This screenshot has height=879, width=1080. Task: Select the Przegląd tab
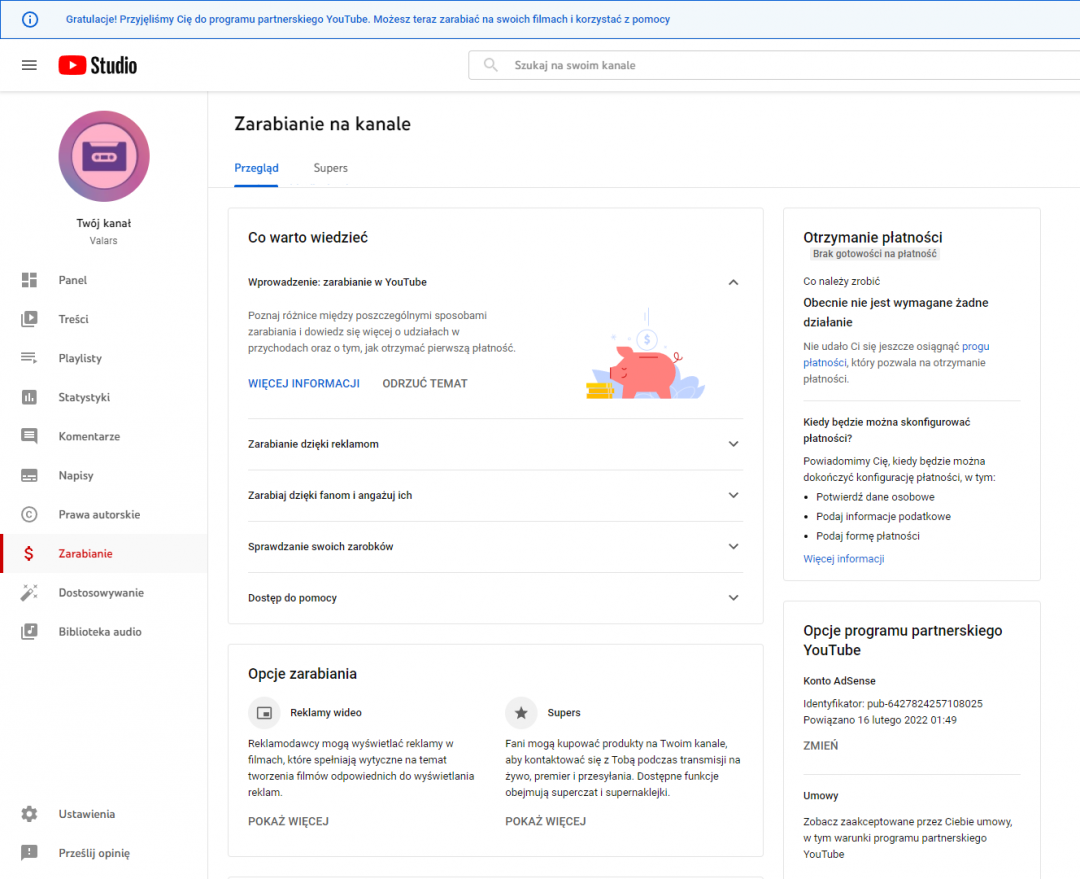pyautogui.click(x=256, y=168)
